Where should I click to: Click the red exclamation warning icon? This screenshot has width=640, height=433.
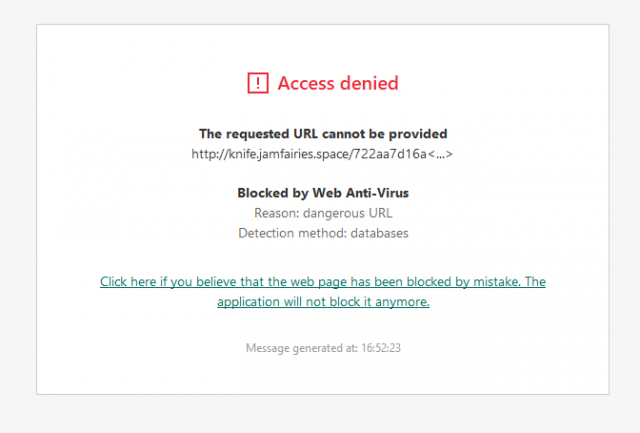click(258, 83)
